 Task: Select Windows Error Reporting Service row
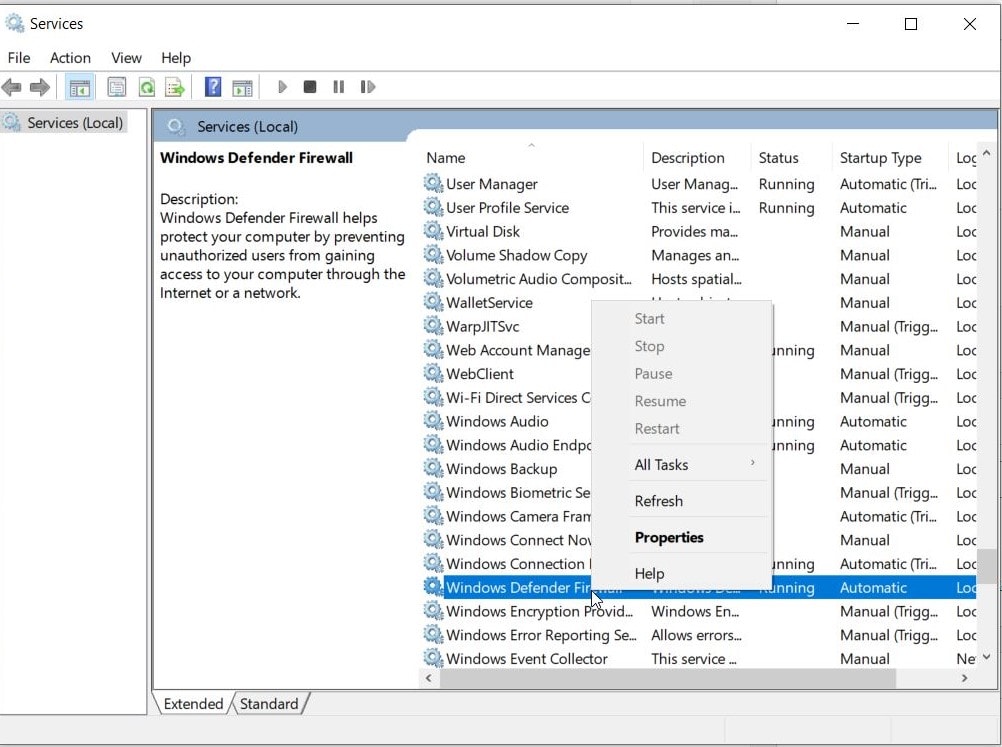(699, 635)
